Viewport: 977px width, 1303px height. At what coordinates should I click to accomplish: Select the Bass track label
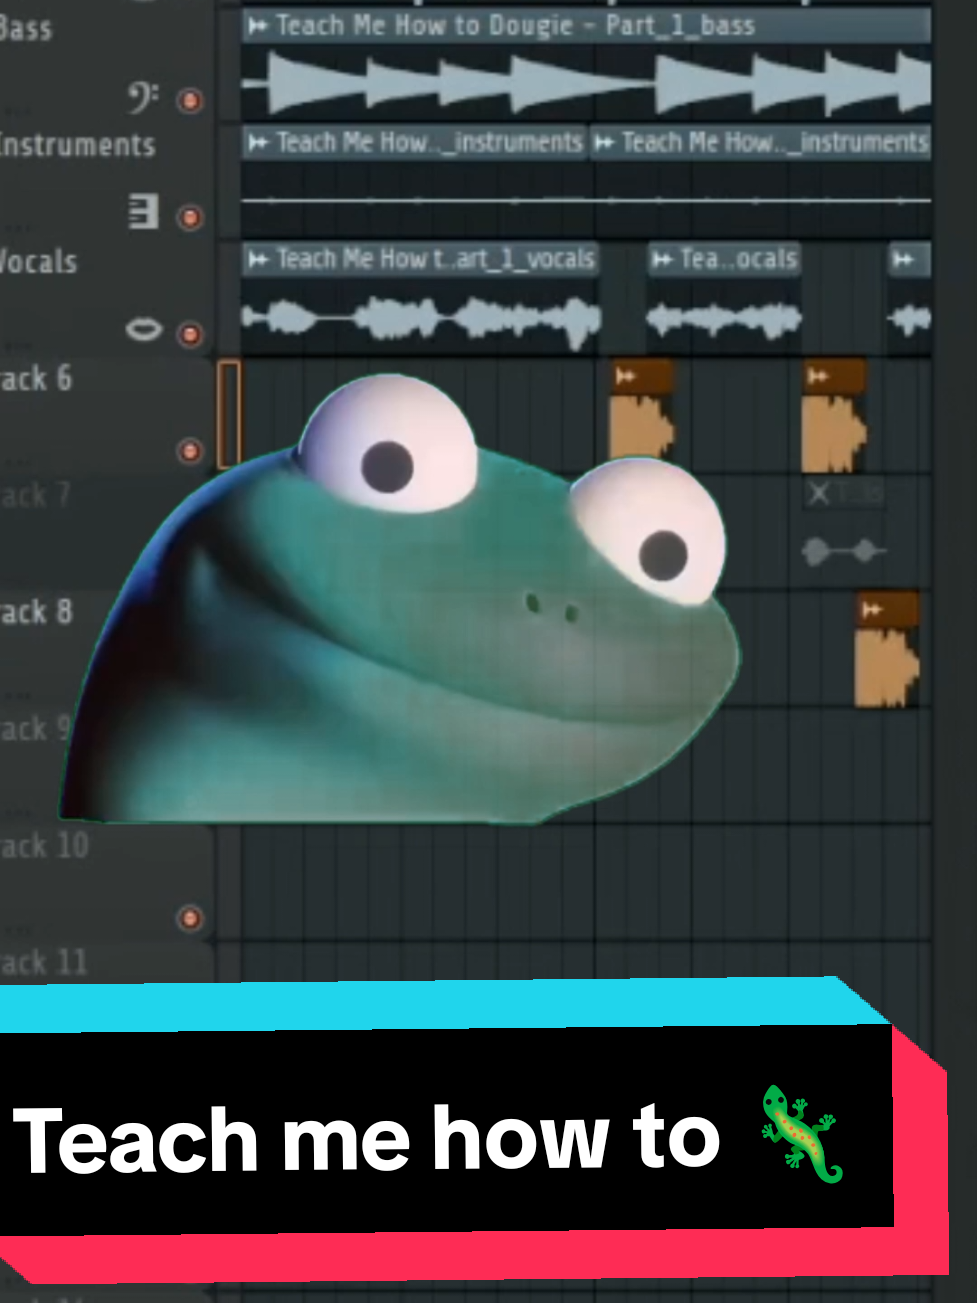point(26,28)
